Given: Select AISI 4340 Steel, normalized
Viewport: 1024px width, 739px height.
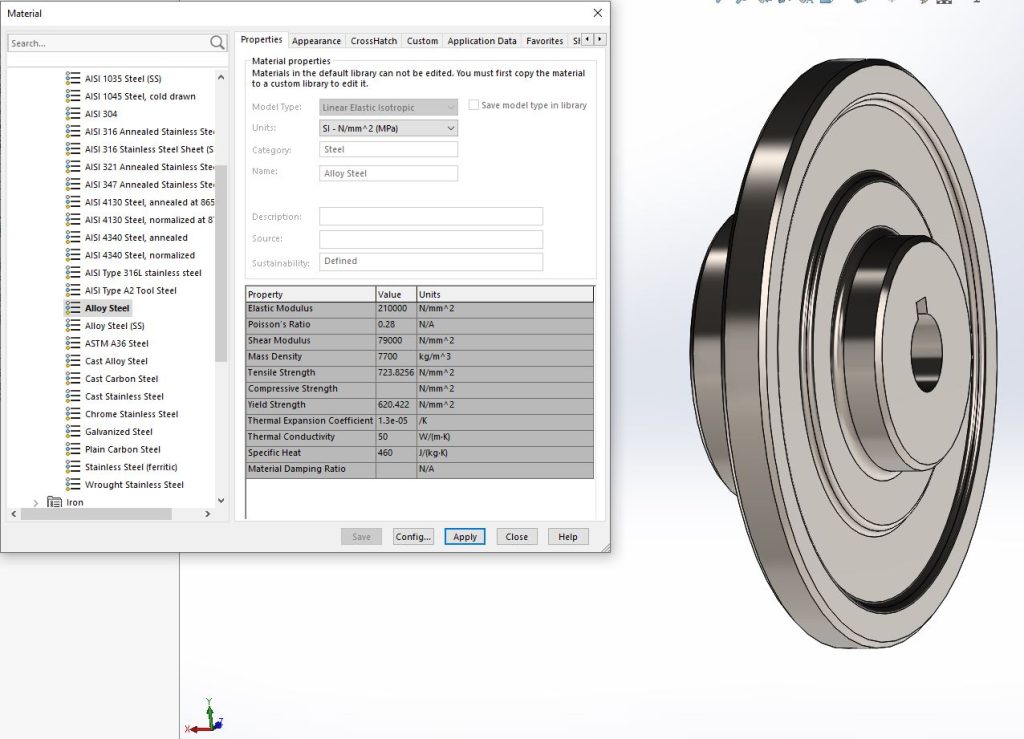Looking at the screenshot, I should (140, 255).
